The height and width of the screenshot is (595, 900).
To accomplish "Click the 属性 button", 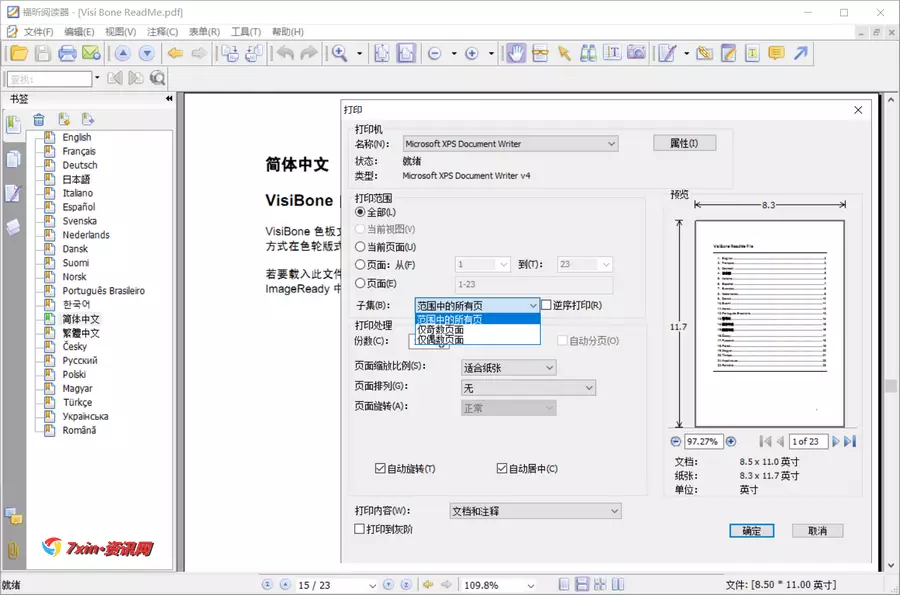I will 684,143.
